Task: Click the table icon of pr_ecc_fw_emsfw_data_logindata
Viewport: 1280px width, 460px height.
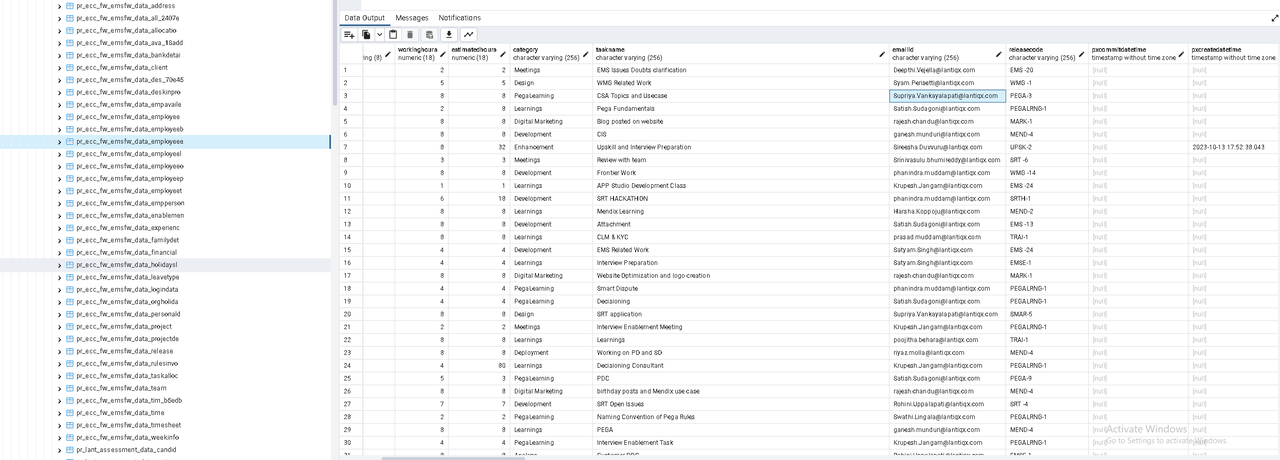Action: pos(69,289)
